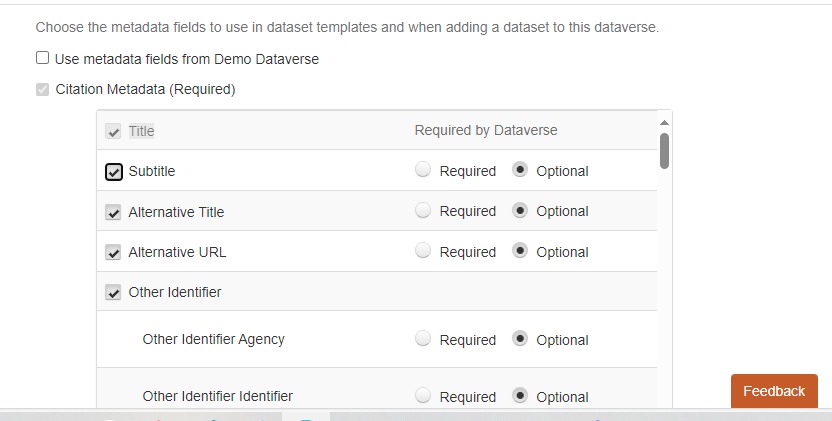832x421 pixels.
Task: Uncheck the Alternative Title checkbox
Action: [x=114, y=212]
